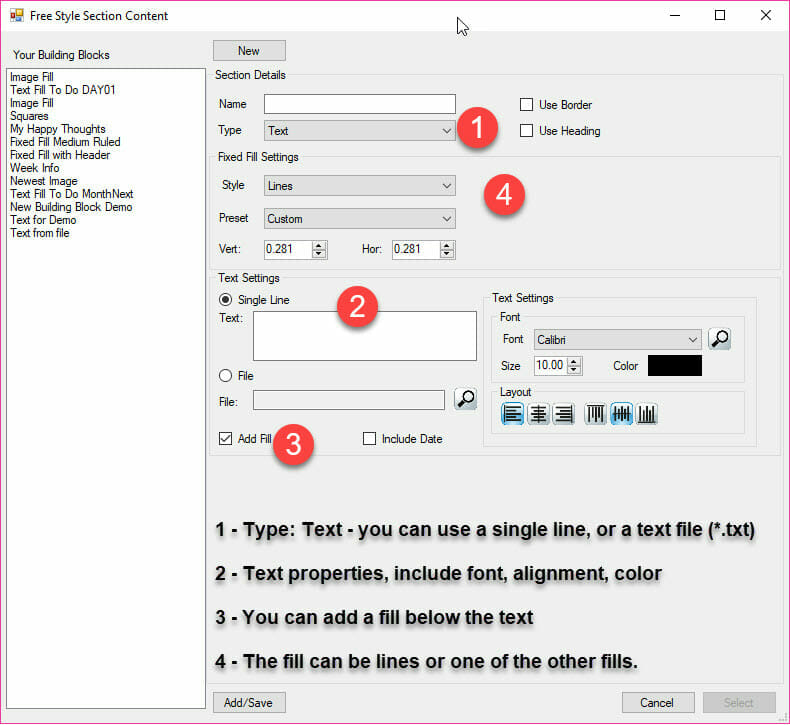The height and width of the screenshot is (725, 790).
Task: Click the file browse magnifier icon
Action: (466, 399)
